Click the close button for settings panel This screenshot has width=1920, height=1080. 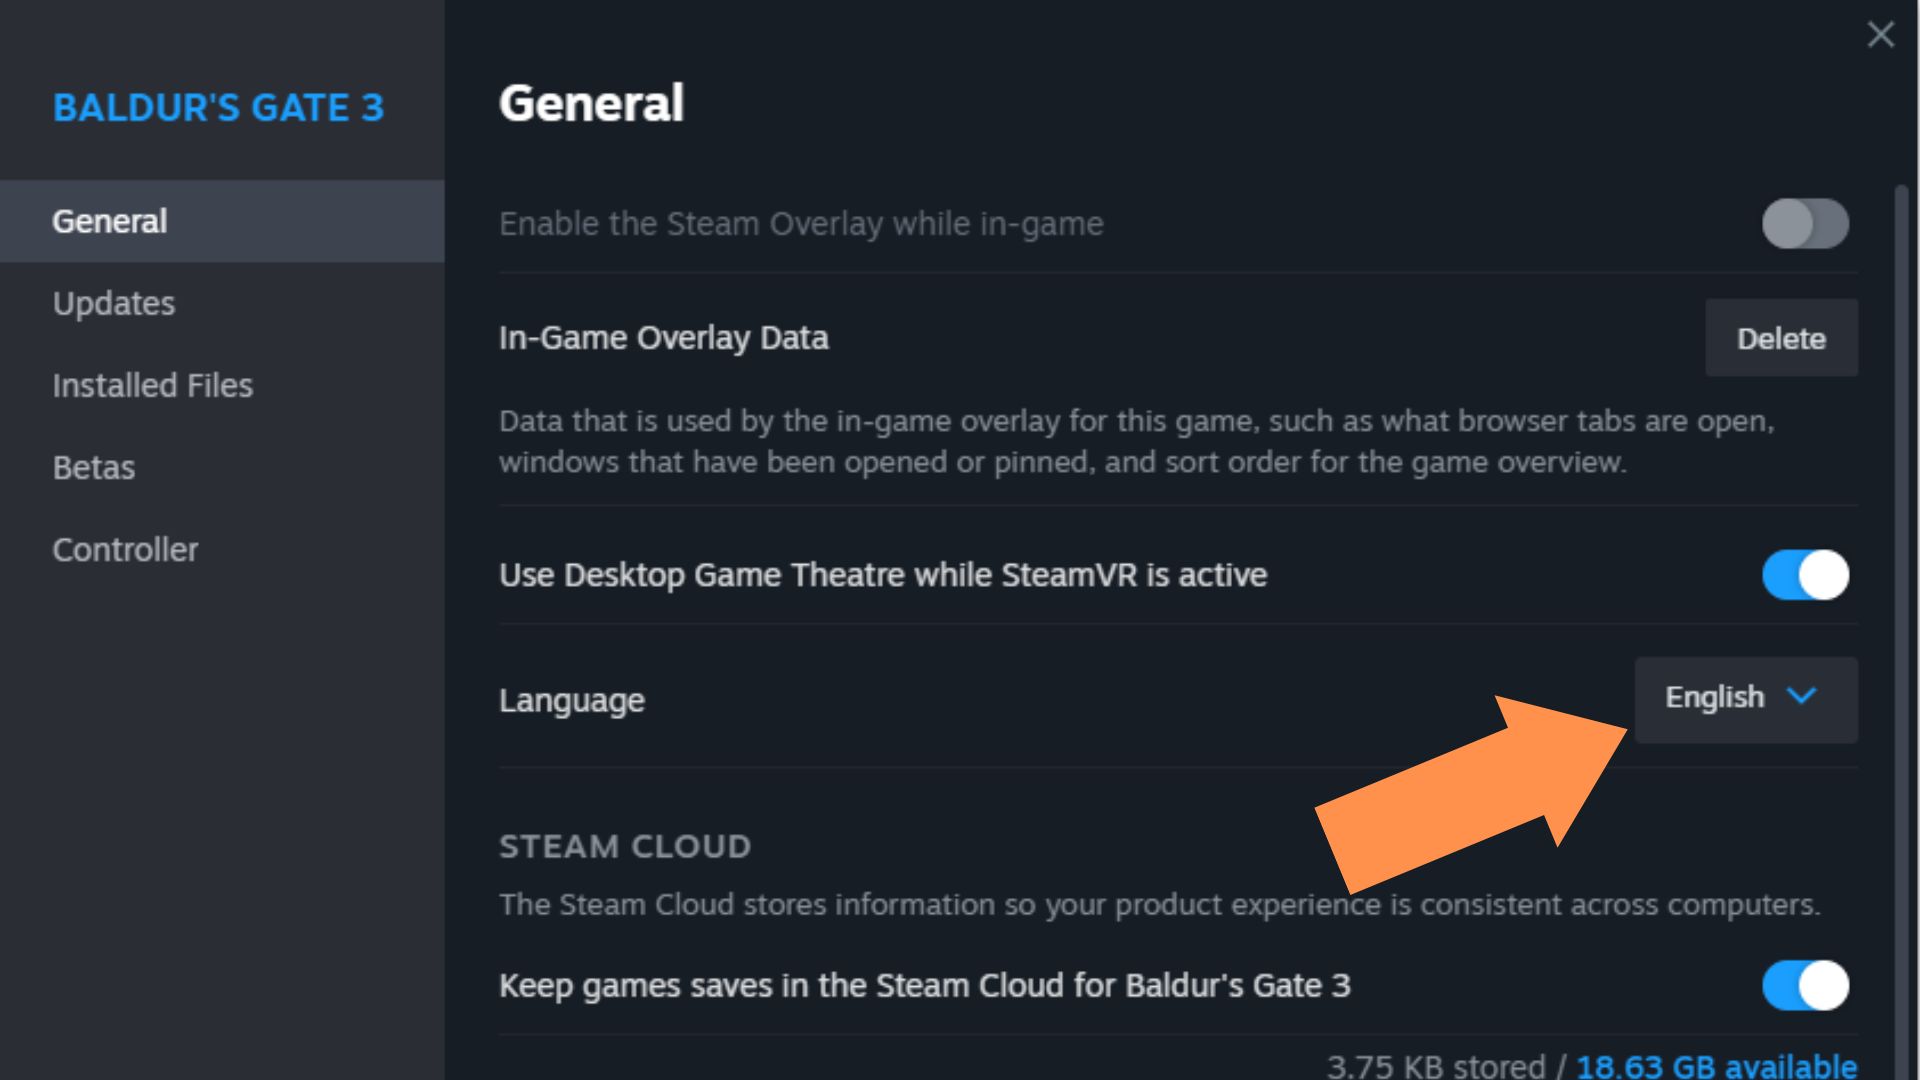[1882, 36]
